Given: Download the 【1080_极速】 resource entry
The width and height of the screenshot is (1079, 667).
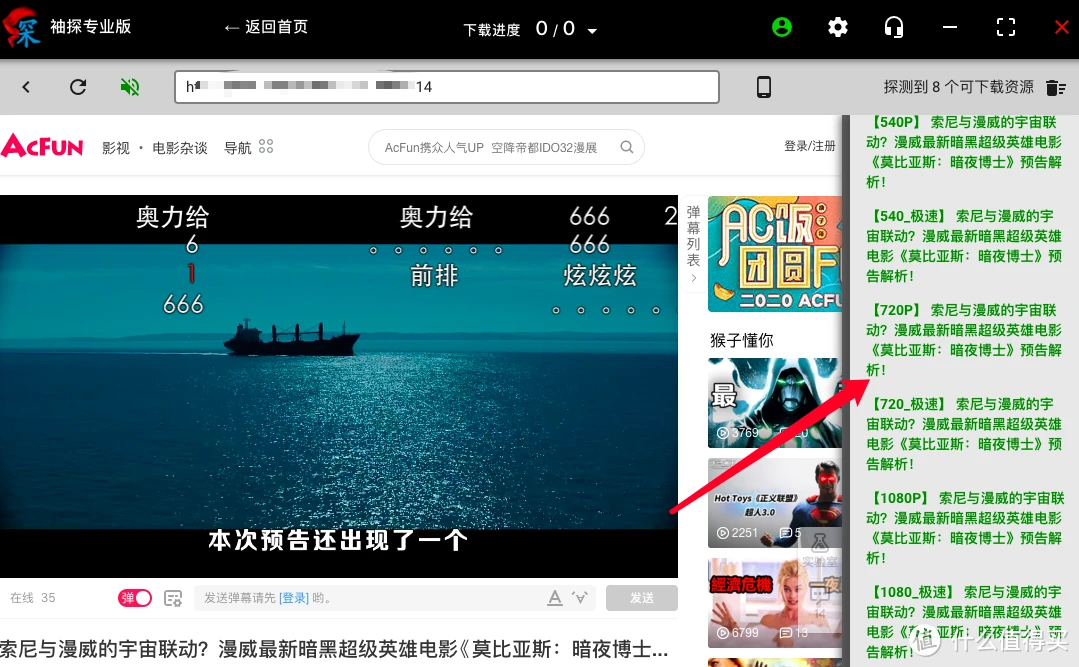Looking at the screenshot, I should [963, 622].
